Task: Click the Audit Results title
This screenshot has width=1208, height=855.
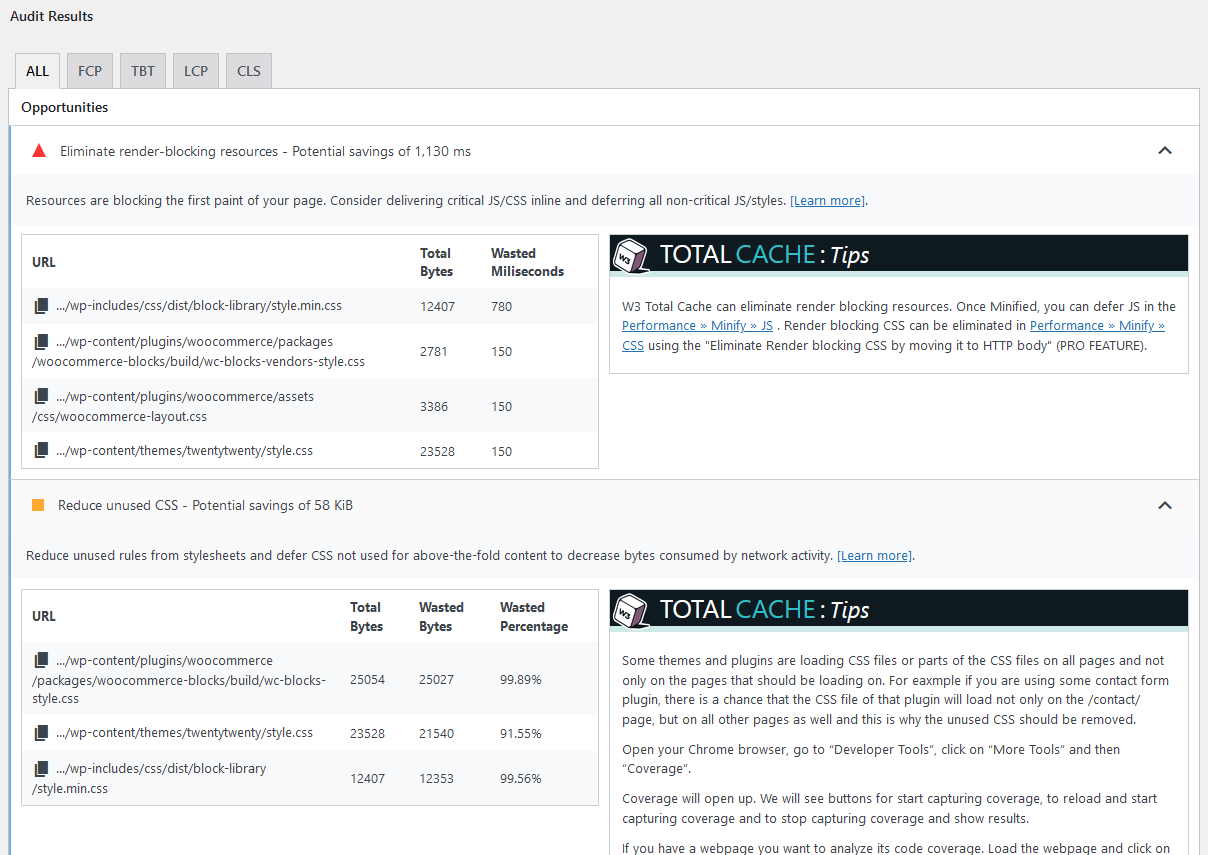Action: pyautogui.click(x=52, y=17)
